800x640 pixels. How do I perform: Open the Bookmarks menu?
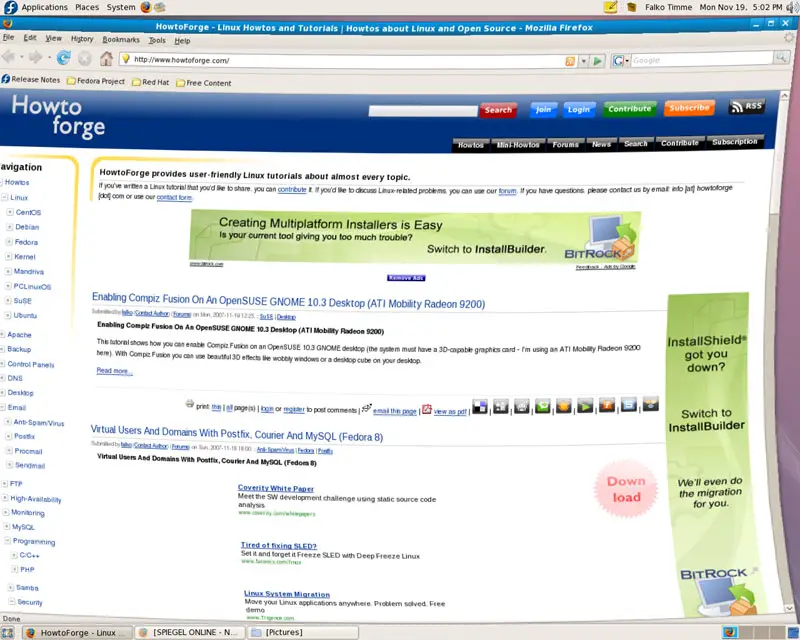(121, 40)
